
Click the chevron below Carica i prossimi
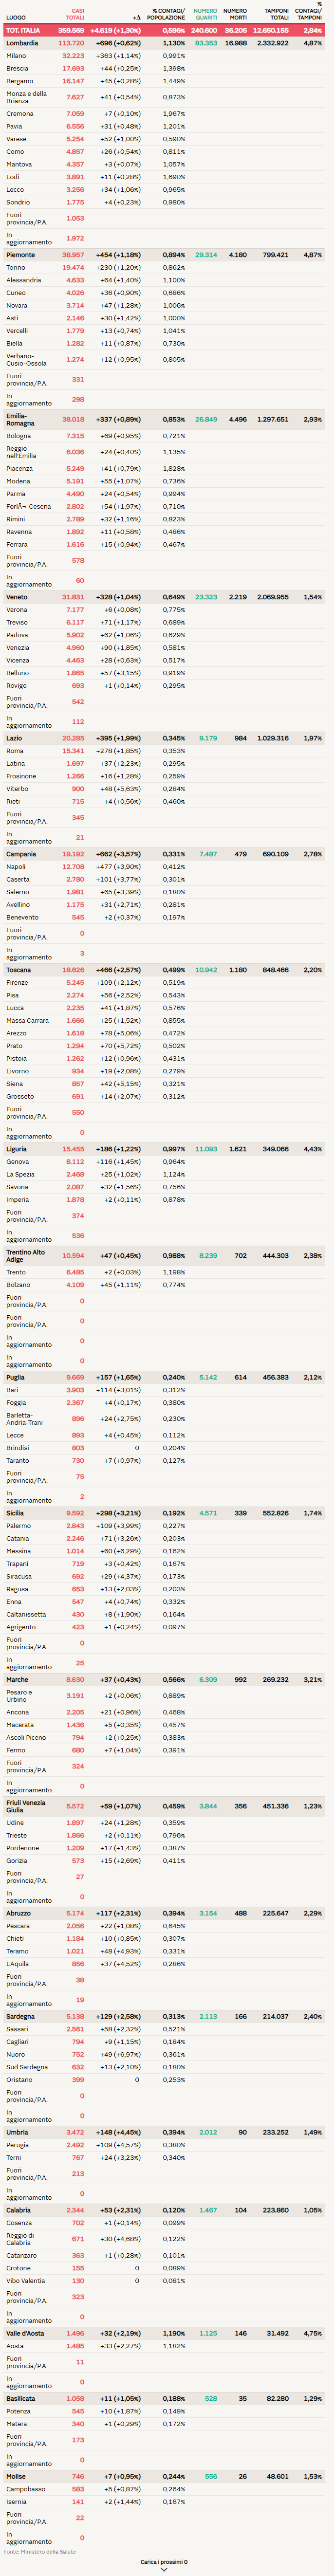164,2570
